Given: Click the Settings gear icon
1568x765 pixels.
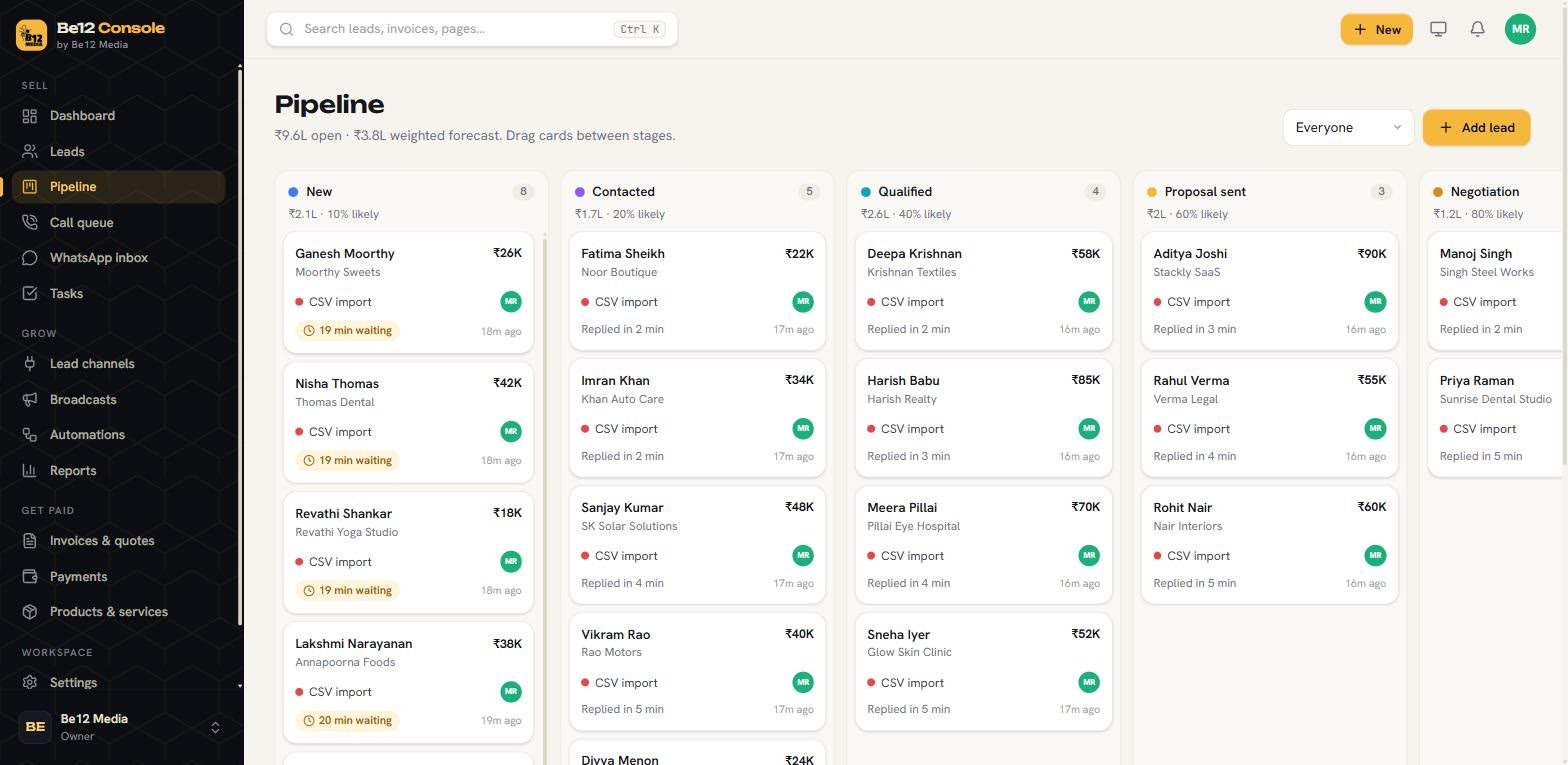Looking at the screenshot, I should (30, 683).
